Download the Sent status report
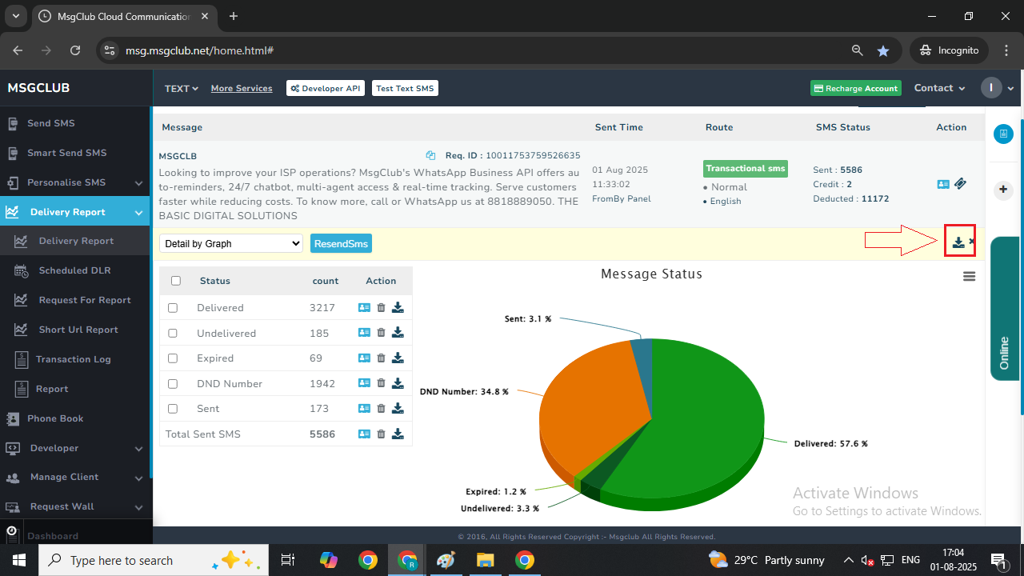1024x576 pixels. point(398,409)
